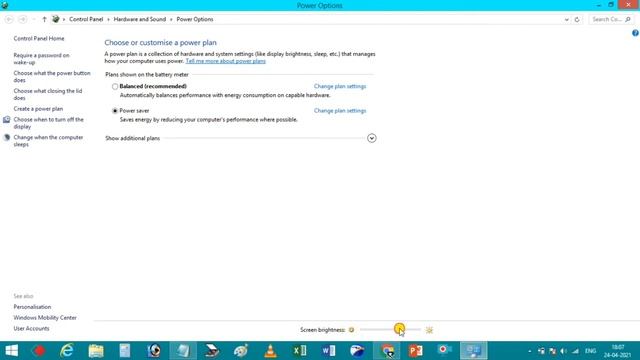This screenshot has width=640, height=360.
Task: Expand breadcrumb arrow after Control Panel
Action: tap(109, 19)
